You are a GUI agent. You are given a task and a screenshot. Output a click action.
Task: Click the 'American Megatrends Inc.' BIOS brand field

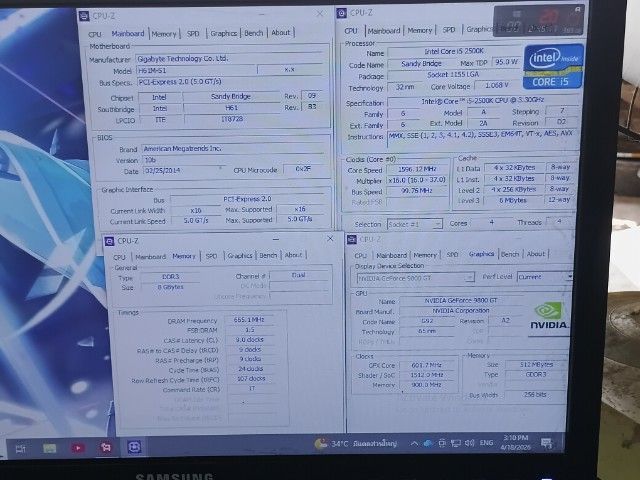click(235, 149)
